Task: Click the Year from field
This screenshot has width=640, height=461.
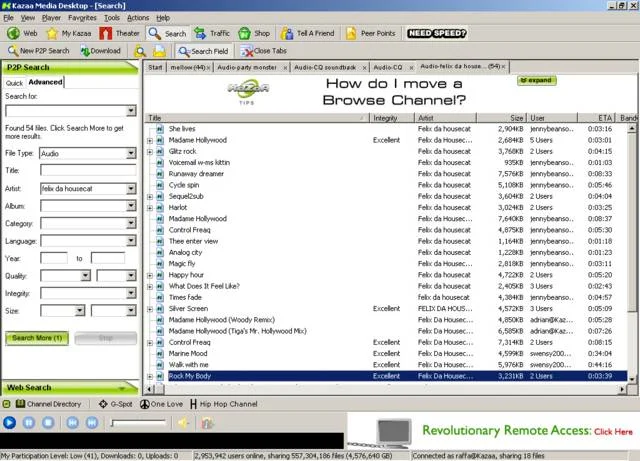Action: click(54, 258)
